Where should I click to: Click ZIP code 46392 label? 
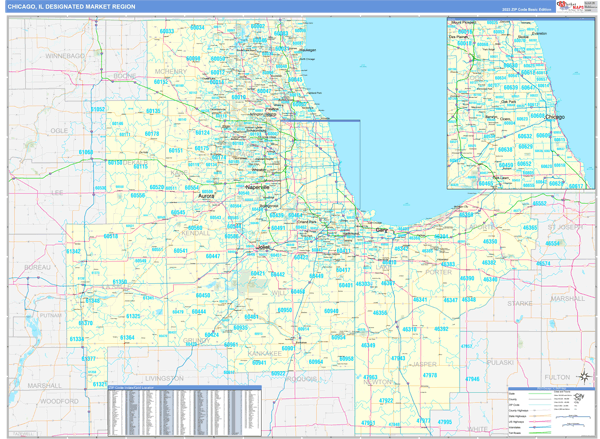tap(441, 329)
